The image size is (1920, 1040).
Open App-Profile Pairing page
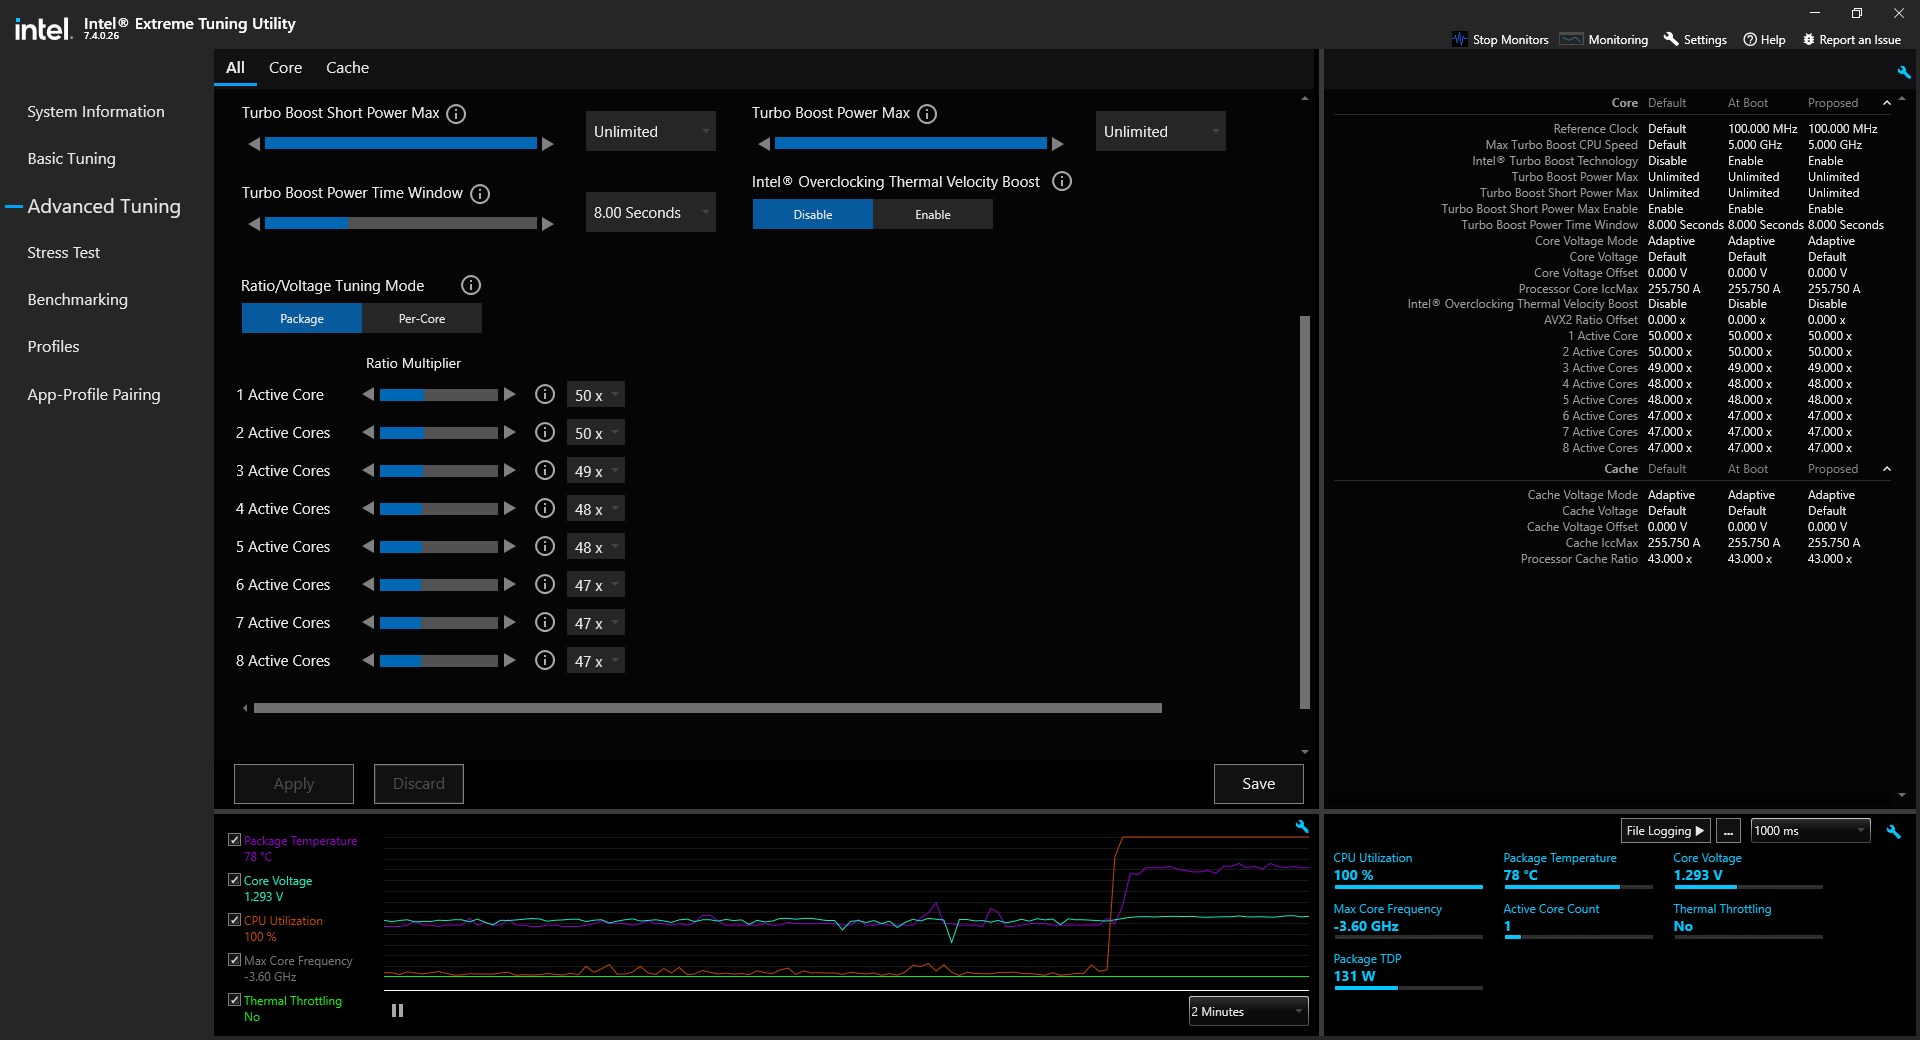(94, 394)
